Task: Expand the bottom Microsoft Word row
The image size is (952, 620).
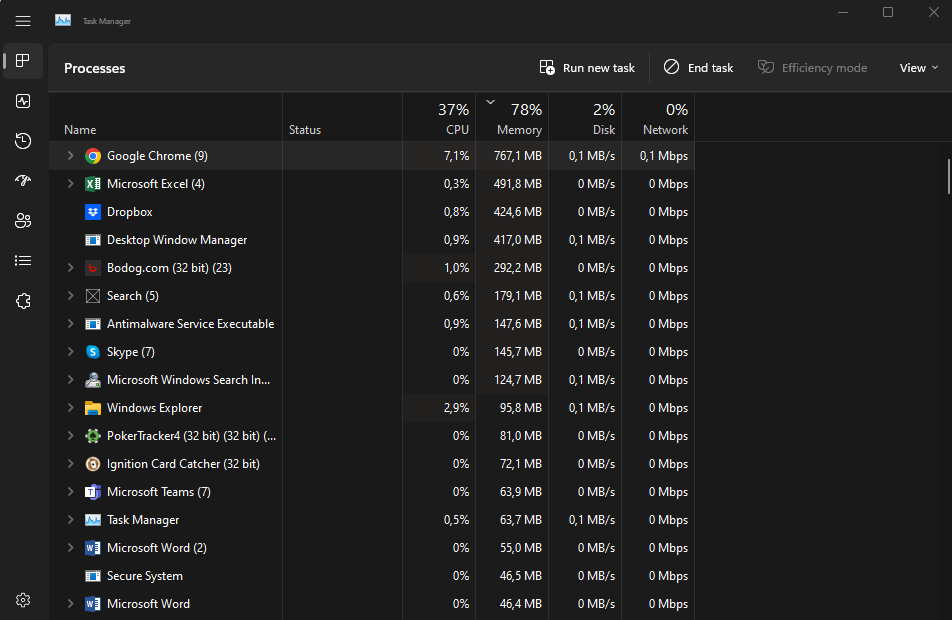Action: pyautogui.click(x=70, y=604)
